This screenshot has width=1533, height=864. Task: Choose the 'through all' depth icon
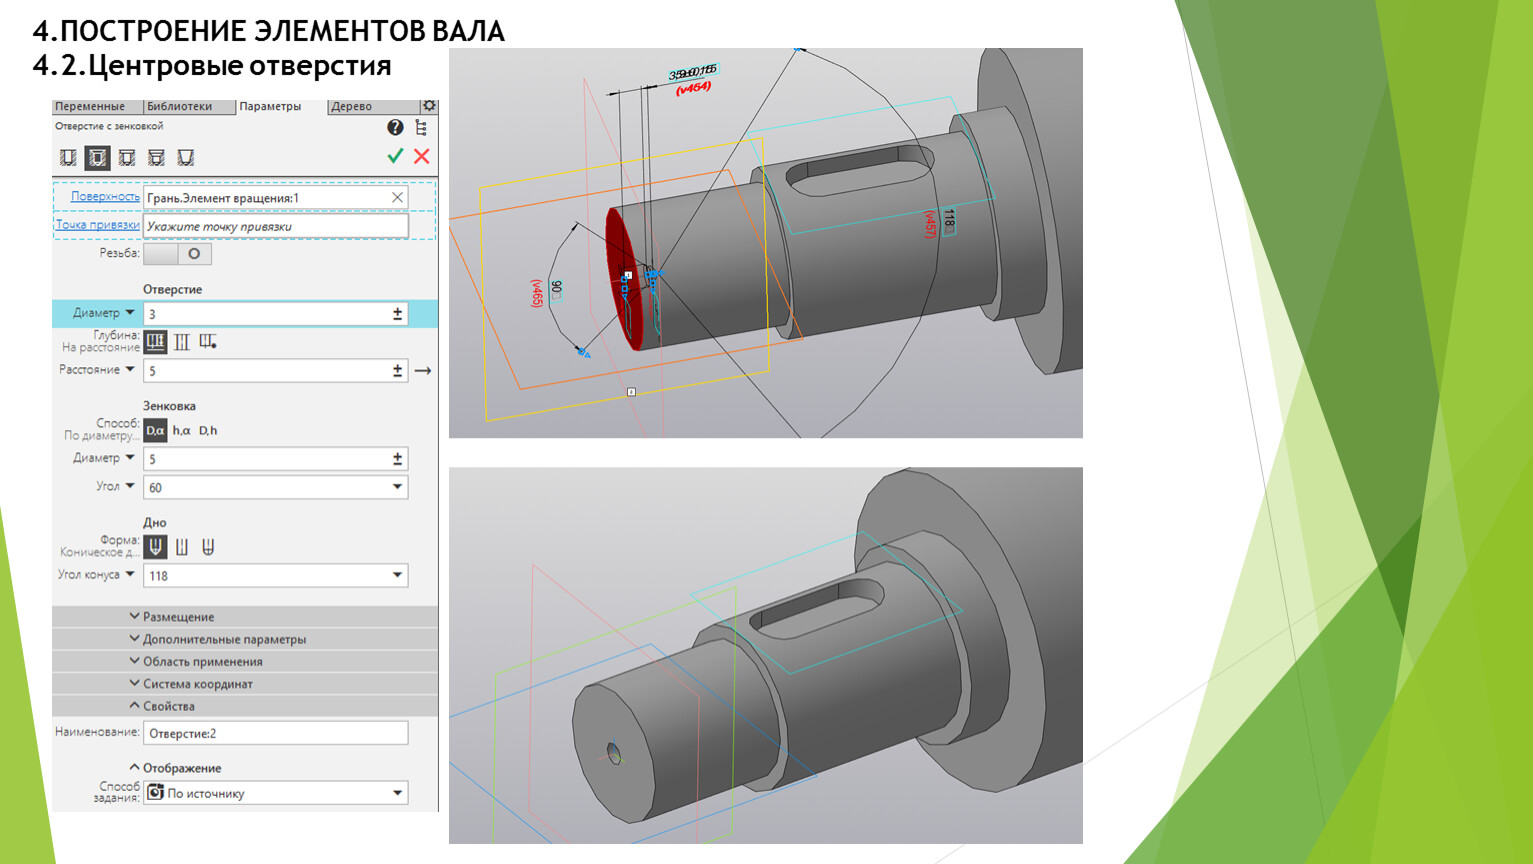click(182, 342)
